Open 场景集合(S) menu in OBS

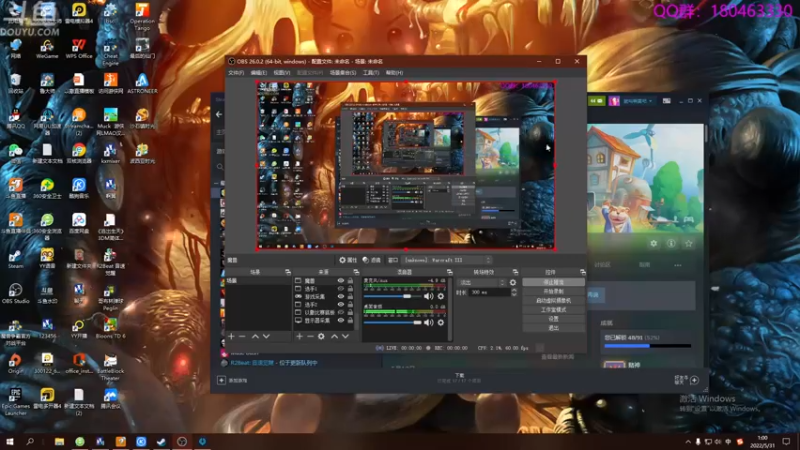pos(343,73)
